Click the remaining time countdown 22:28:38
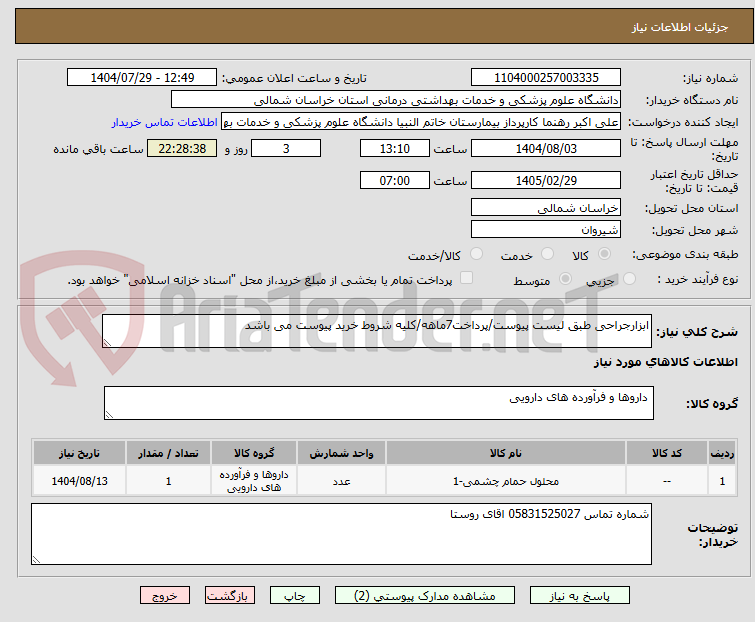 coord(182,148)
